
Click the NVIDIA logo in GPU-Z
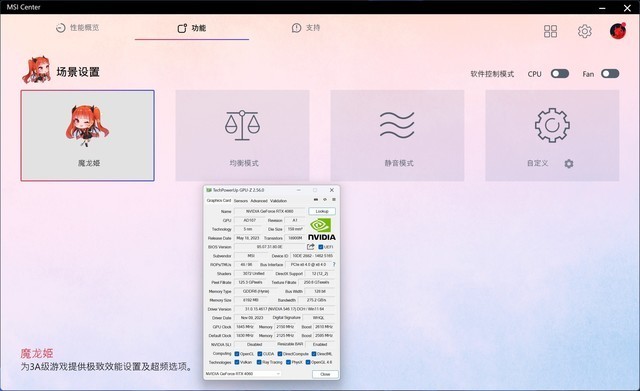(x=322, y=229)
